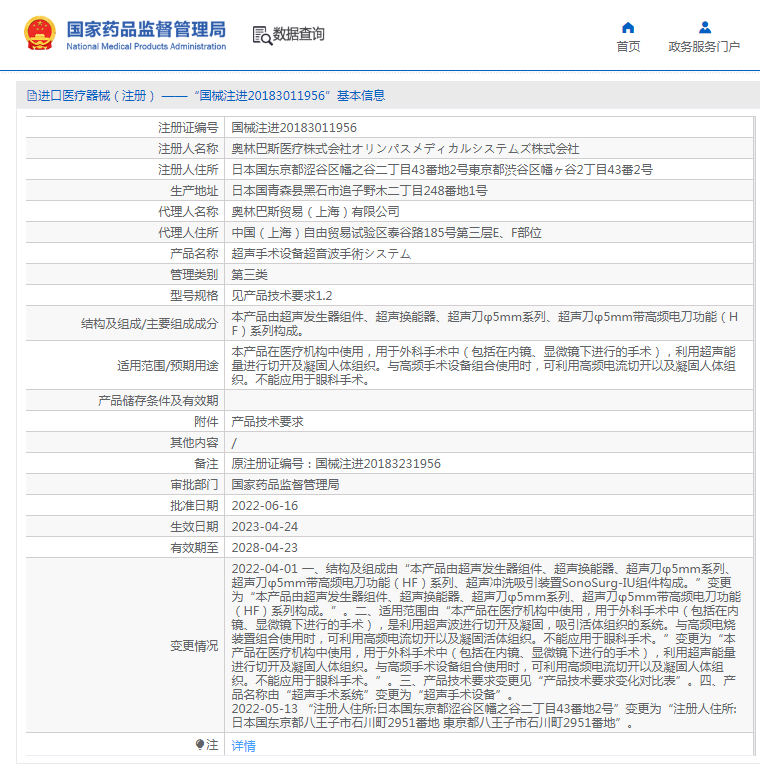The image size is (760, 777).
Task: Click the 产品储存条件及有效期 label
Action: [x=158, y=401]
